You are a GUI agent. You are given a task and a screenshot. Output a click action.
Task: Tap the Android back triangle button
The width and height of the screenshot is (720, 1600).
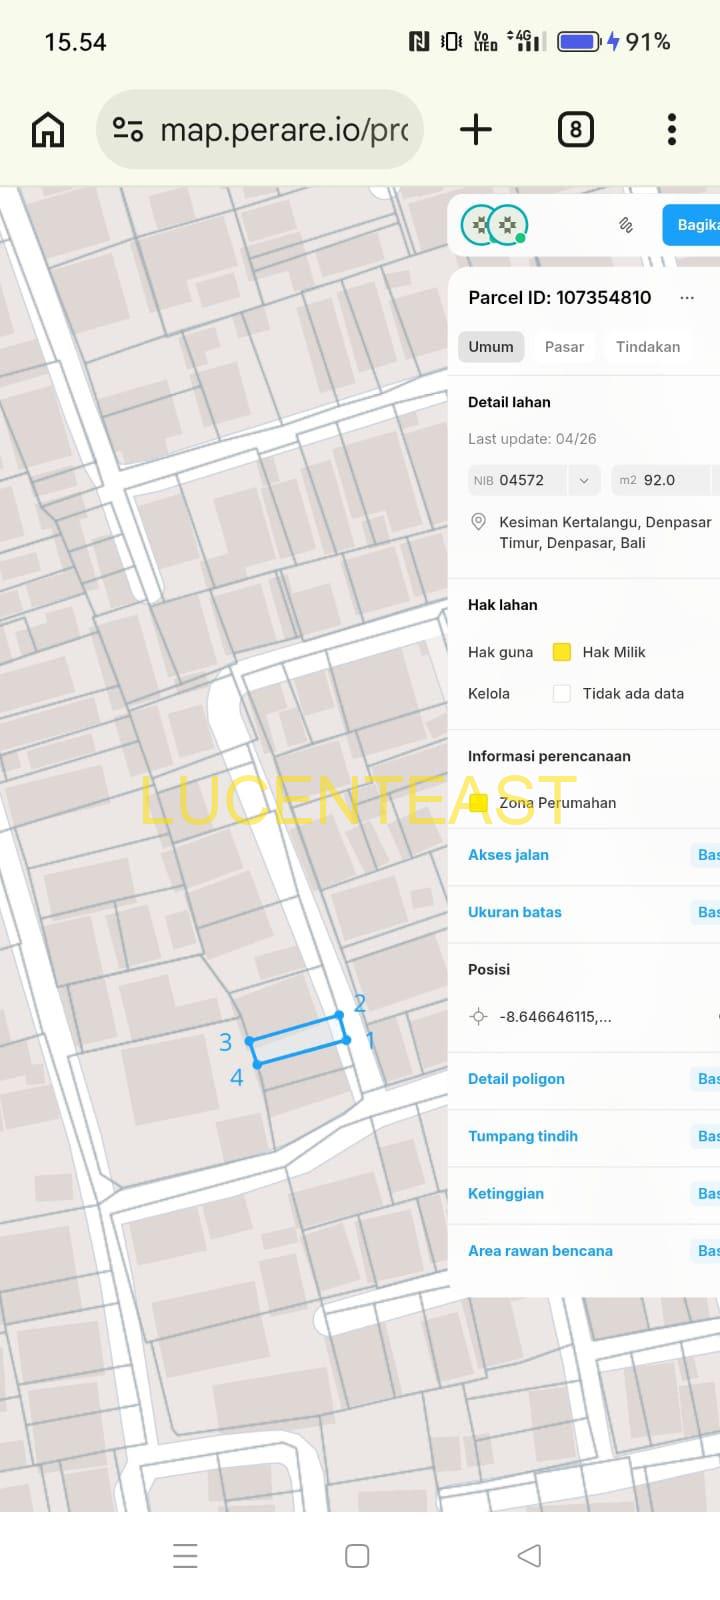coord(530,1556)
